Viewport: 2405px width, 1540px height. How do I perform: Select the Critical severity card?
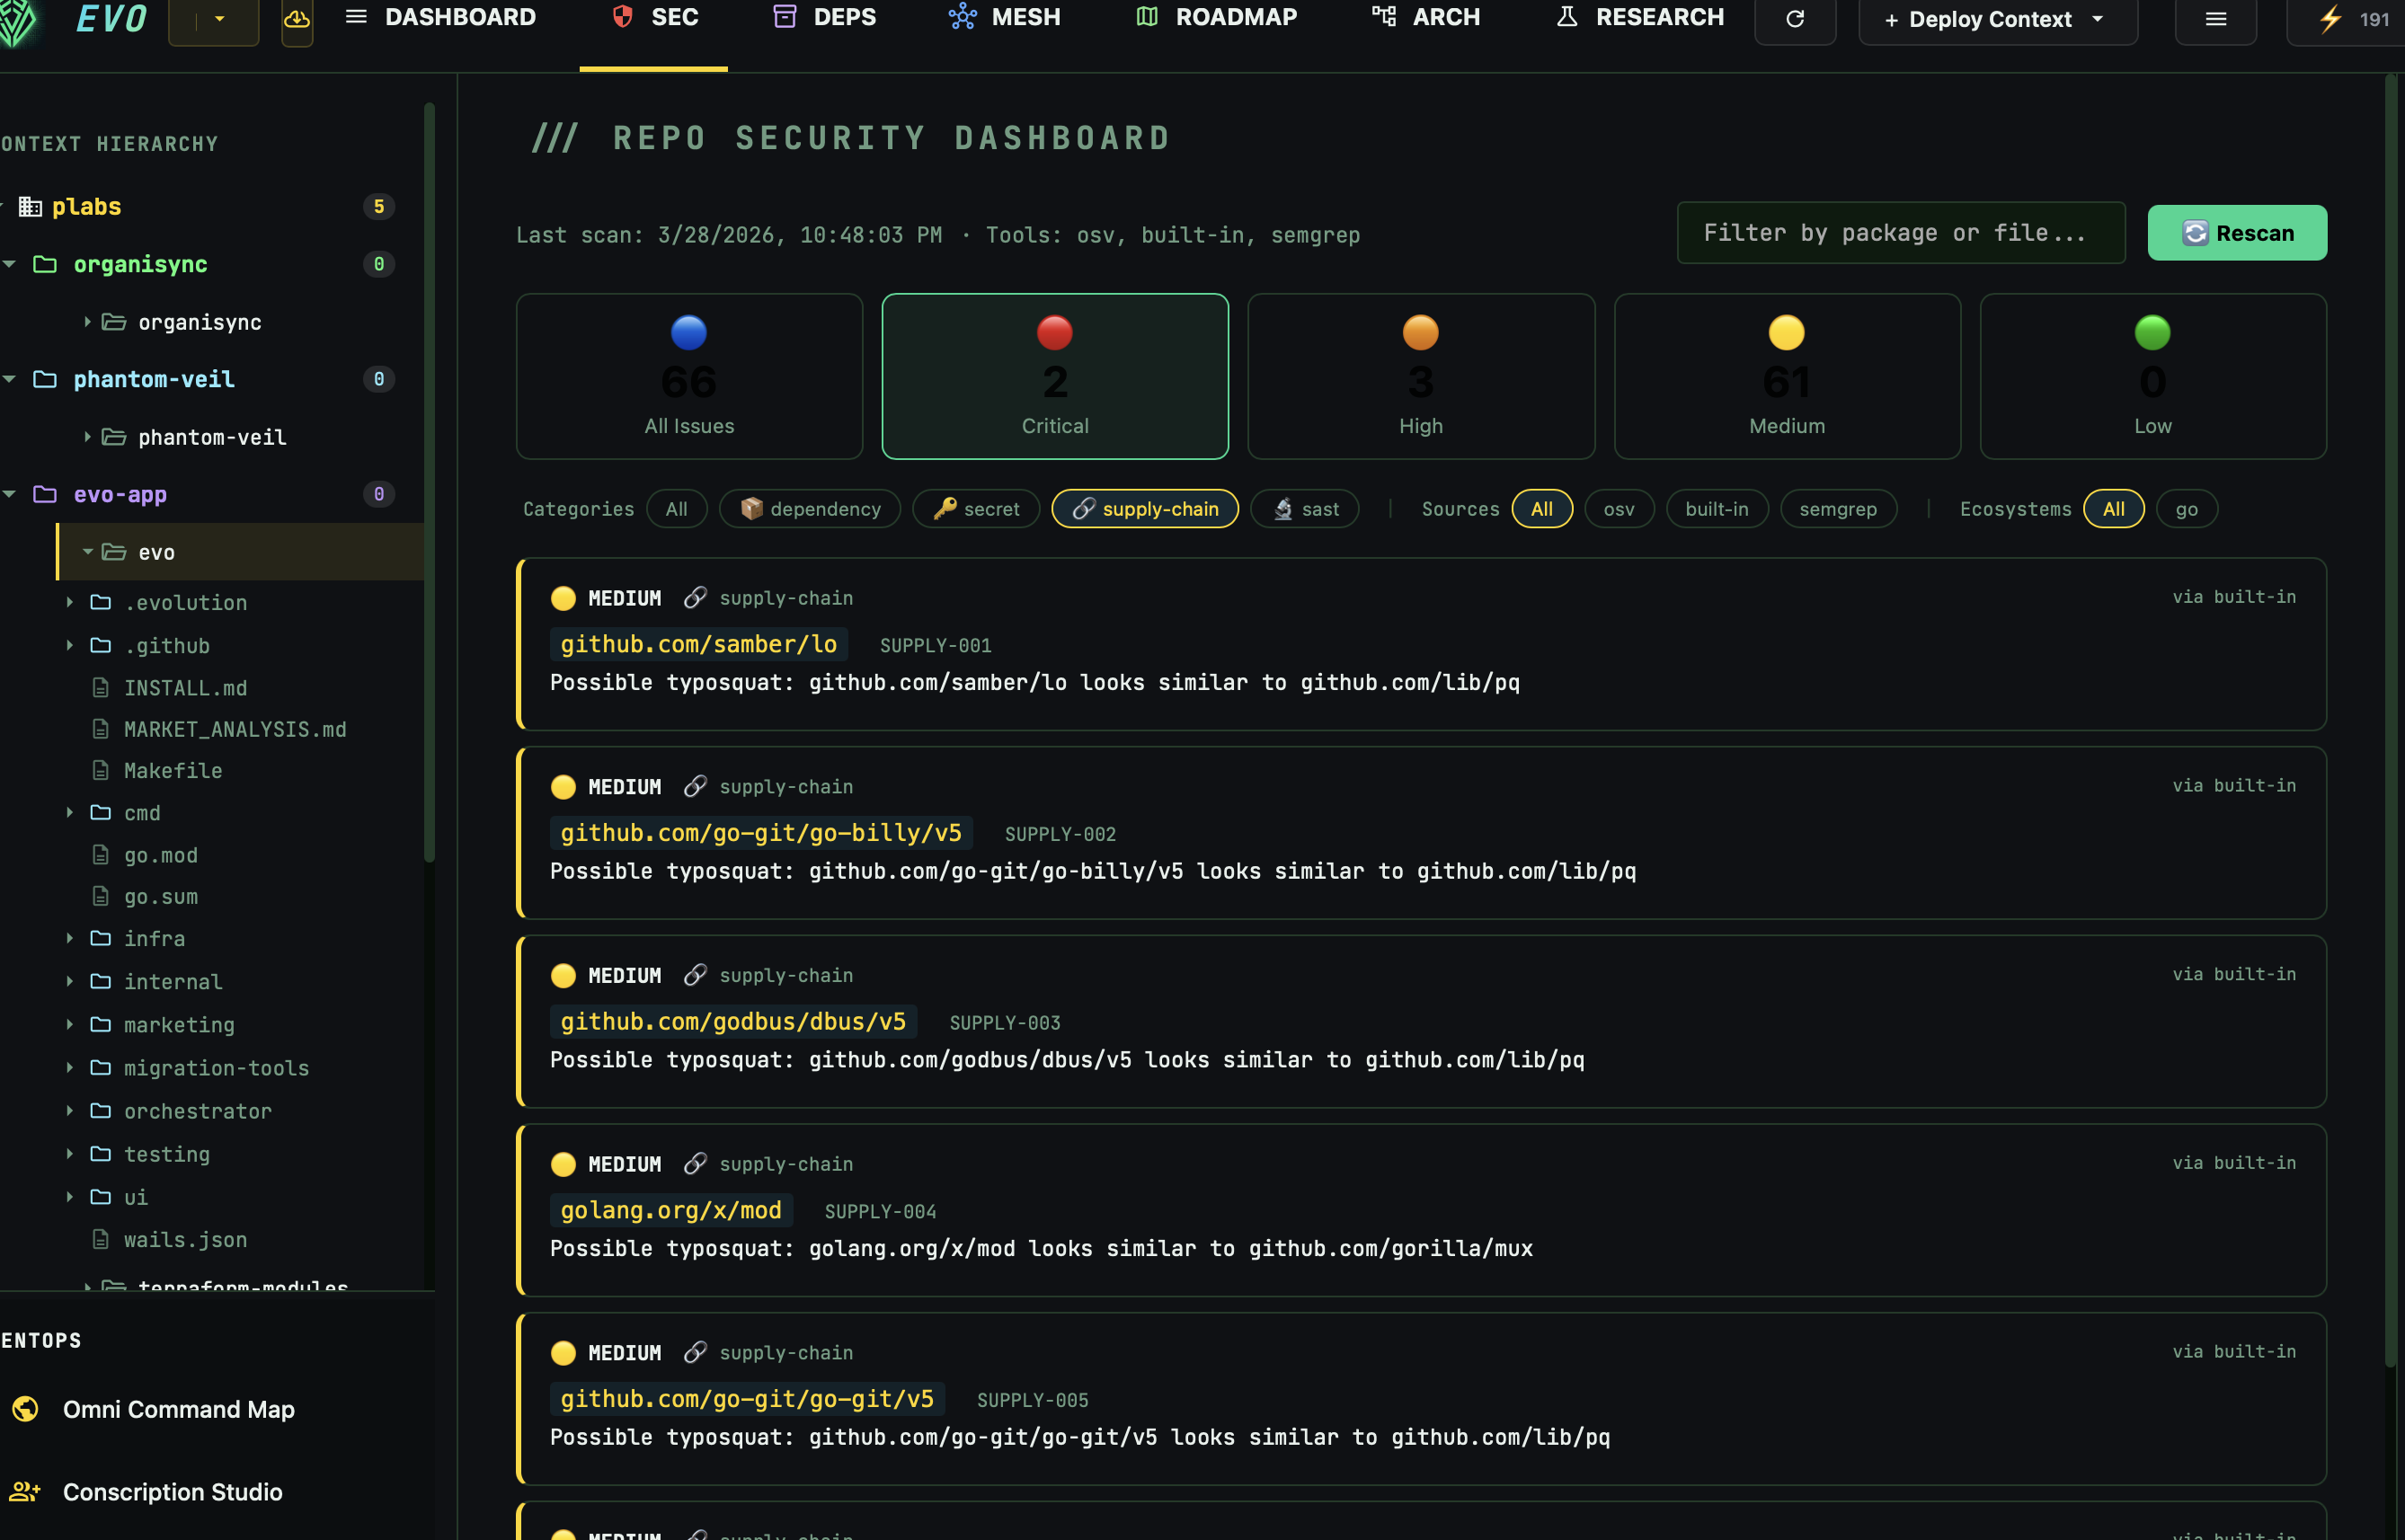[x=1055, y=376]
